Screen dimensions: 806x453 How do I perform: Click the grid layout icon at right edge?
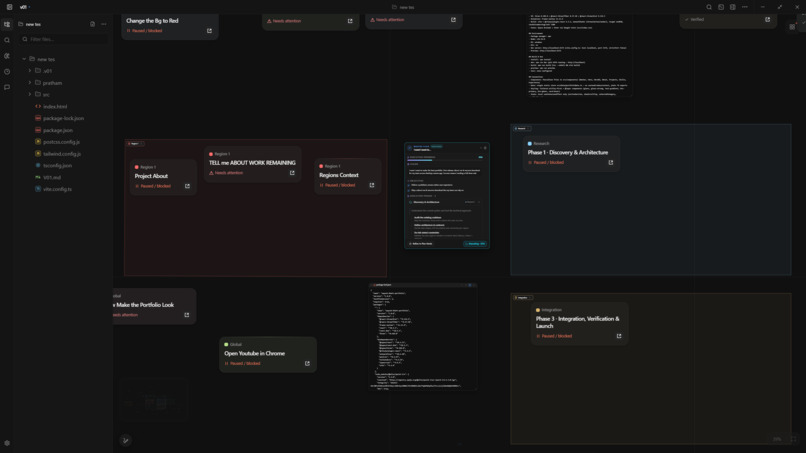[x=792, y=27]
